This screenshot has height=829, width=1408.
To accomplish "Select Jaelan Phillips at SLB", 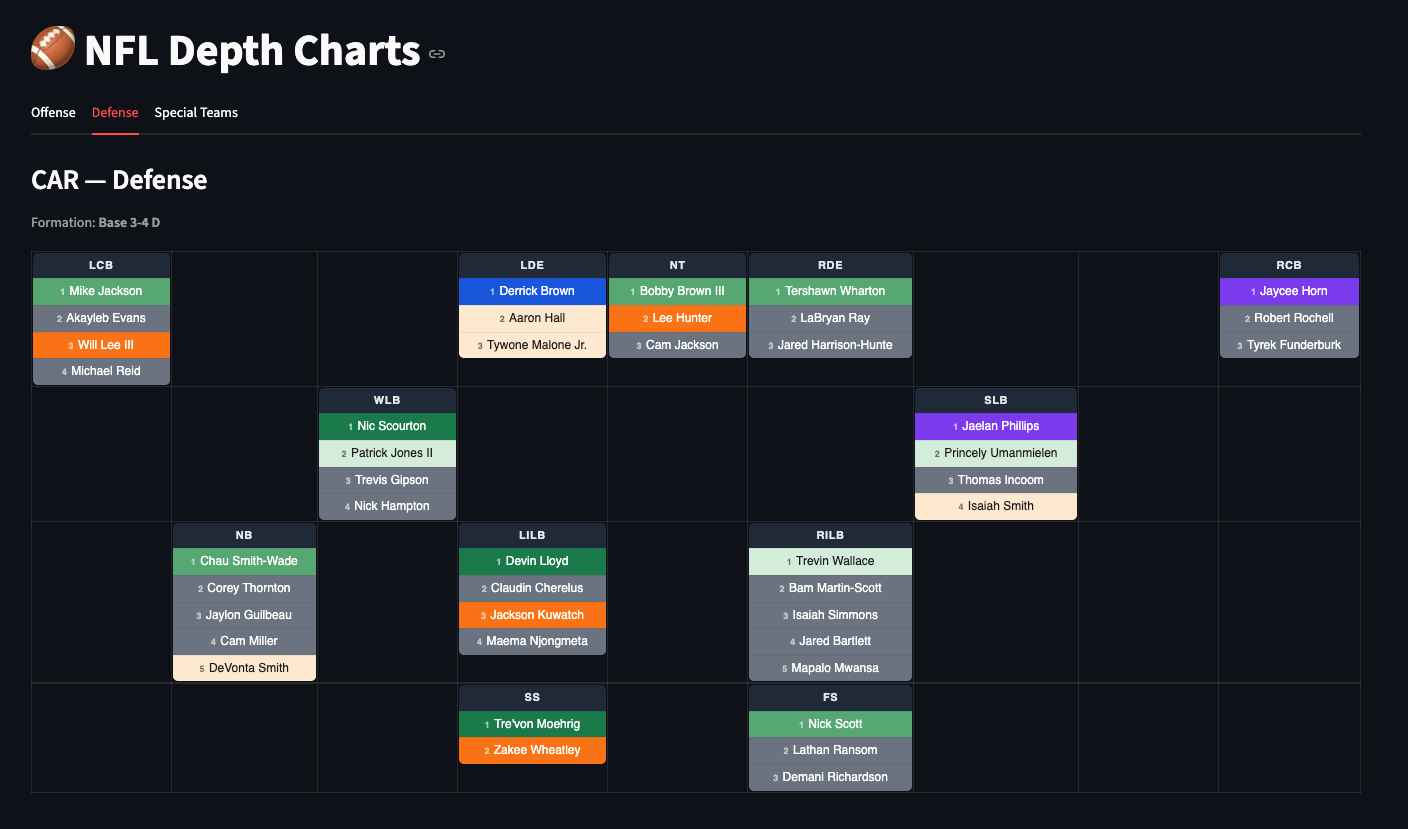I will (996, 426).
